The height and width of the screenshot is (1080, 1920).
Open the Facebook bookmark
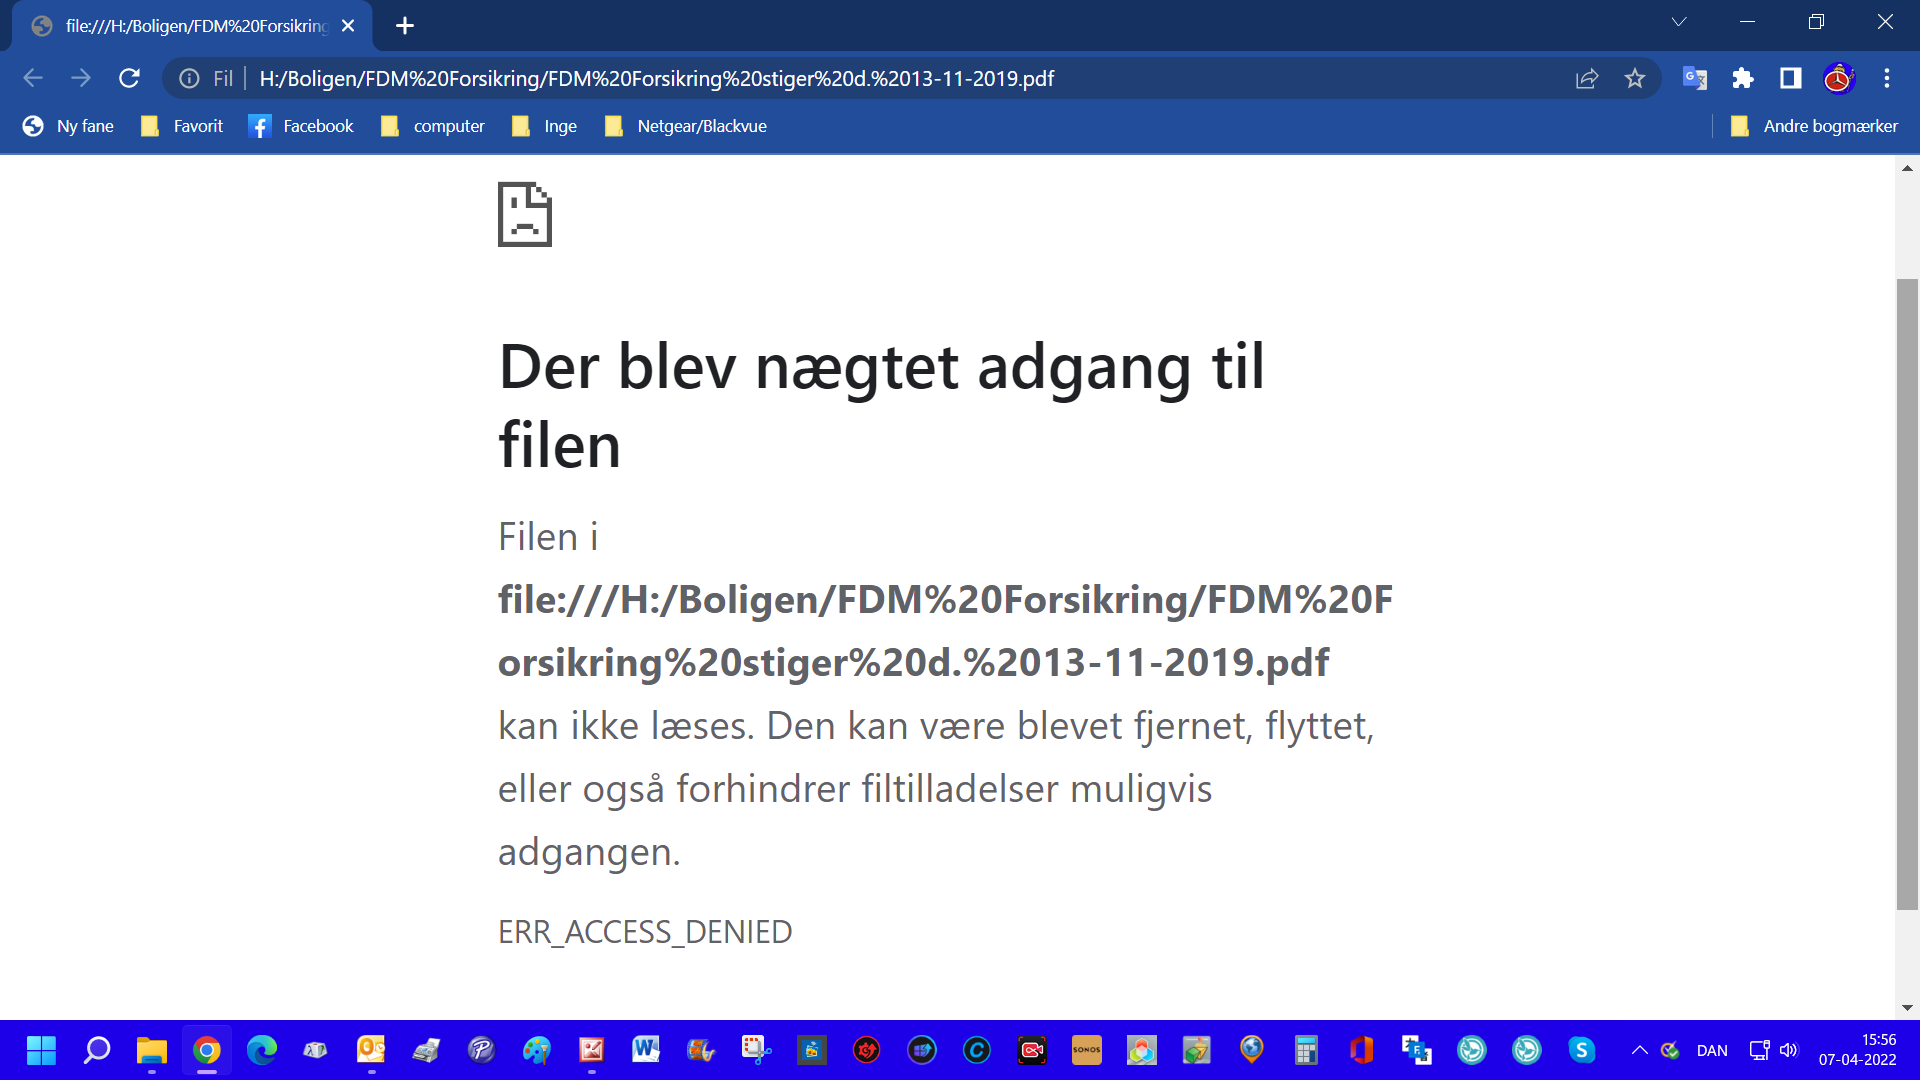tap(301, 126)
